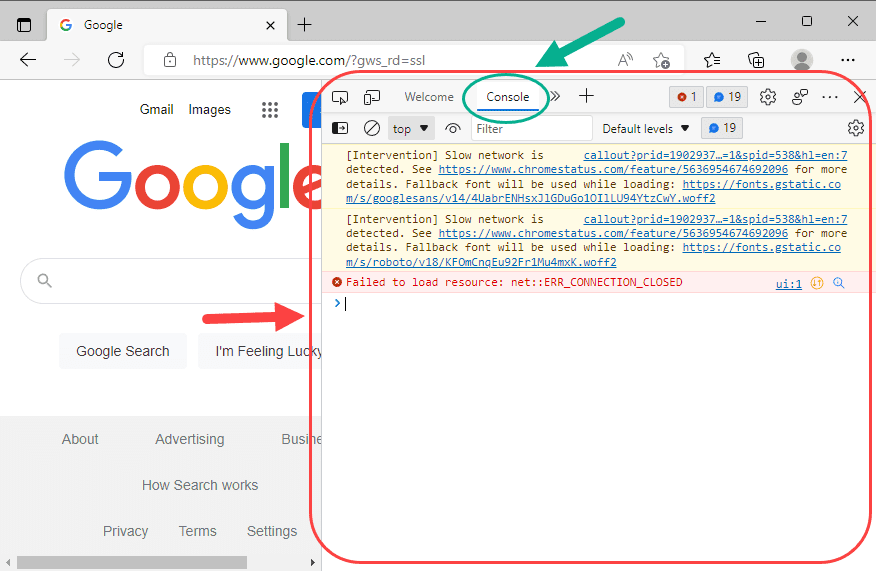Click the Google logo
Viewport: 876px width, 571px height.
click(x=193, y=184)
